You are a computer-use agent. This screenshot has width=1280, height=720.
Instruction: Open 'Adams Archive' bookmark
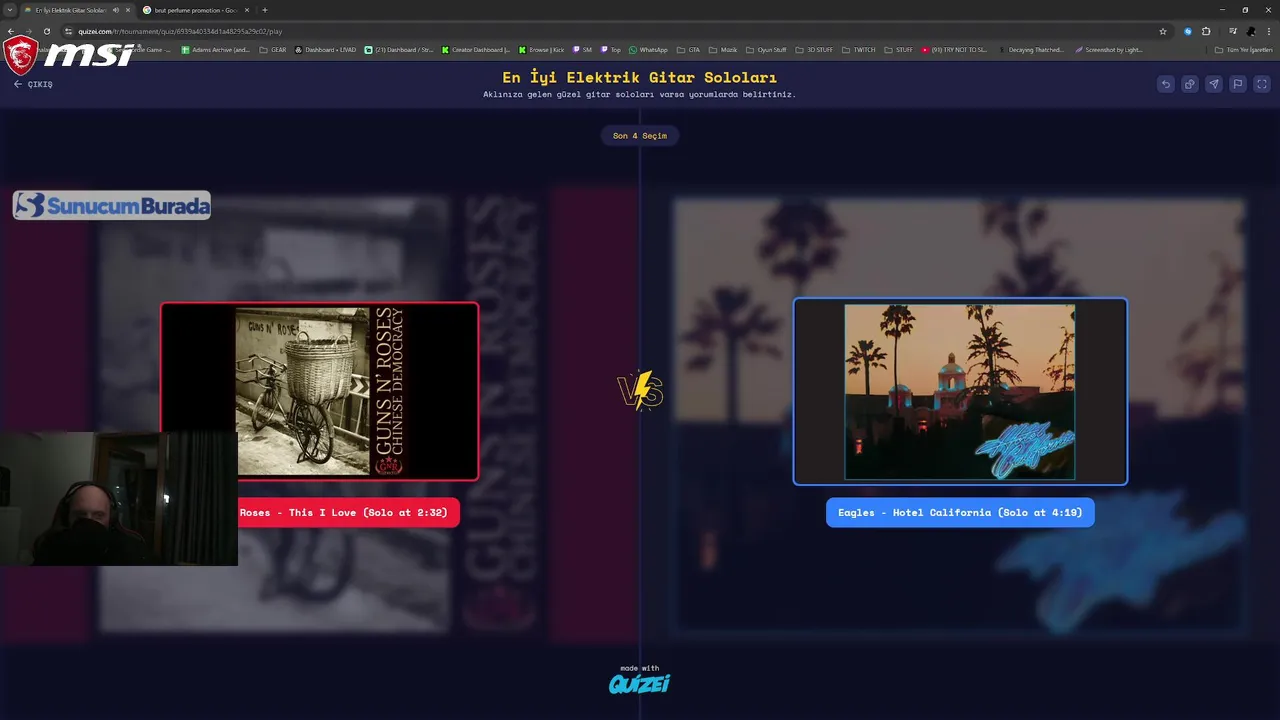(x=215, y=49)
